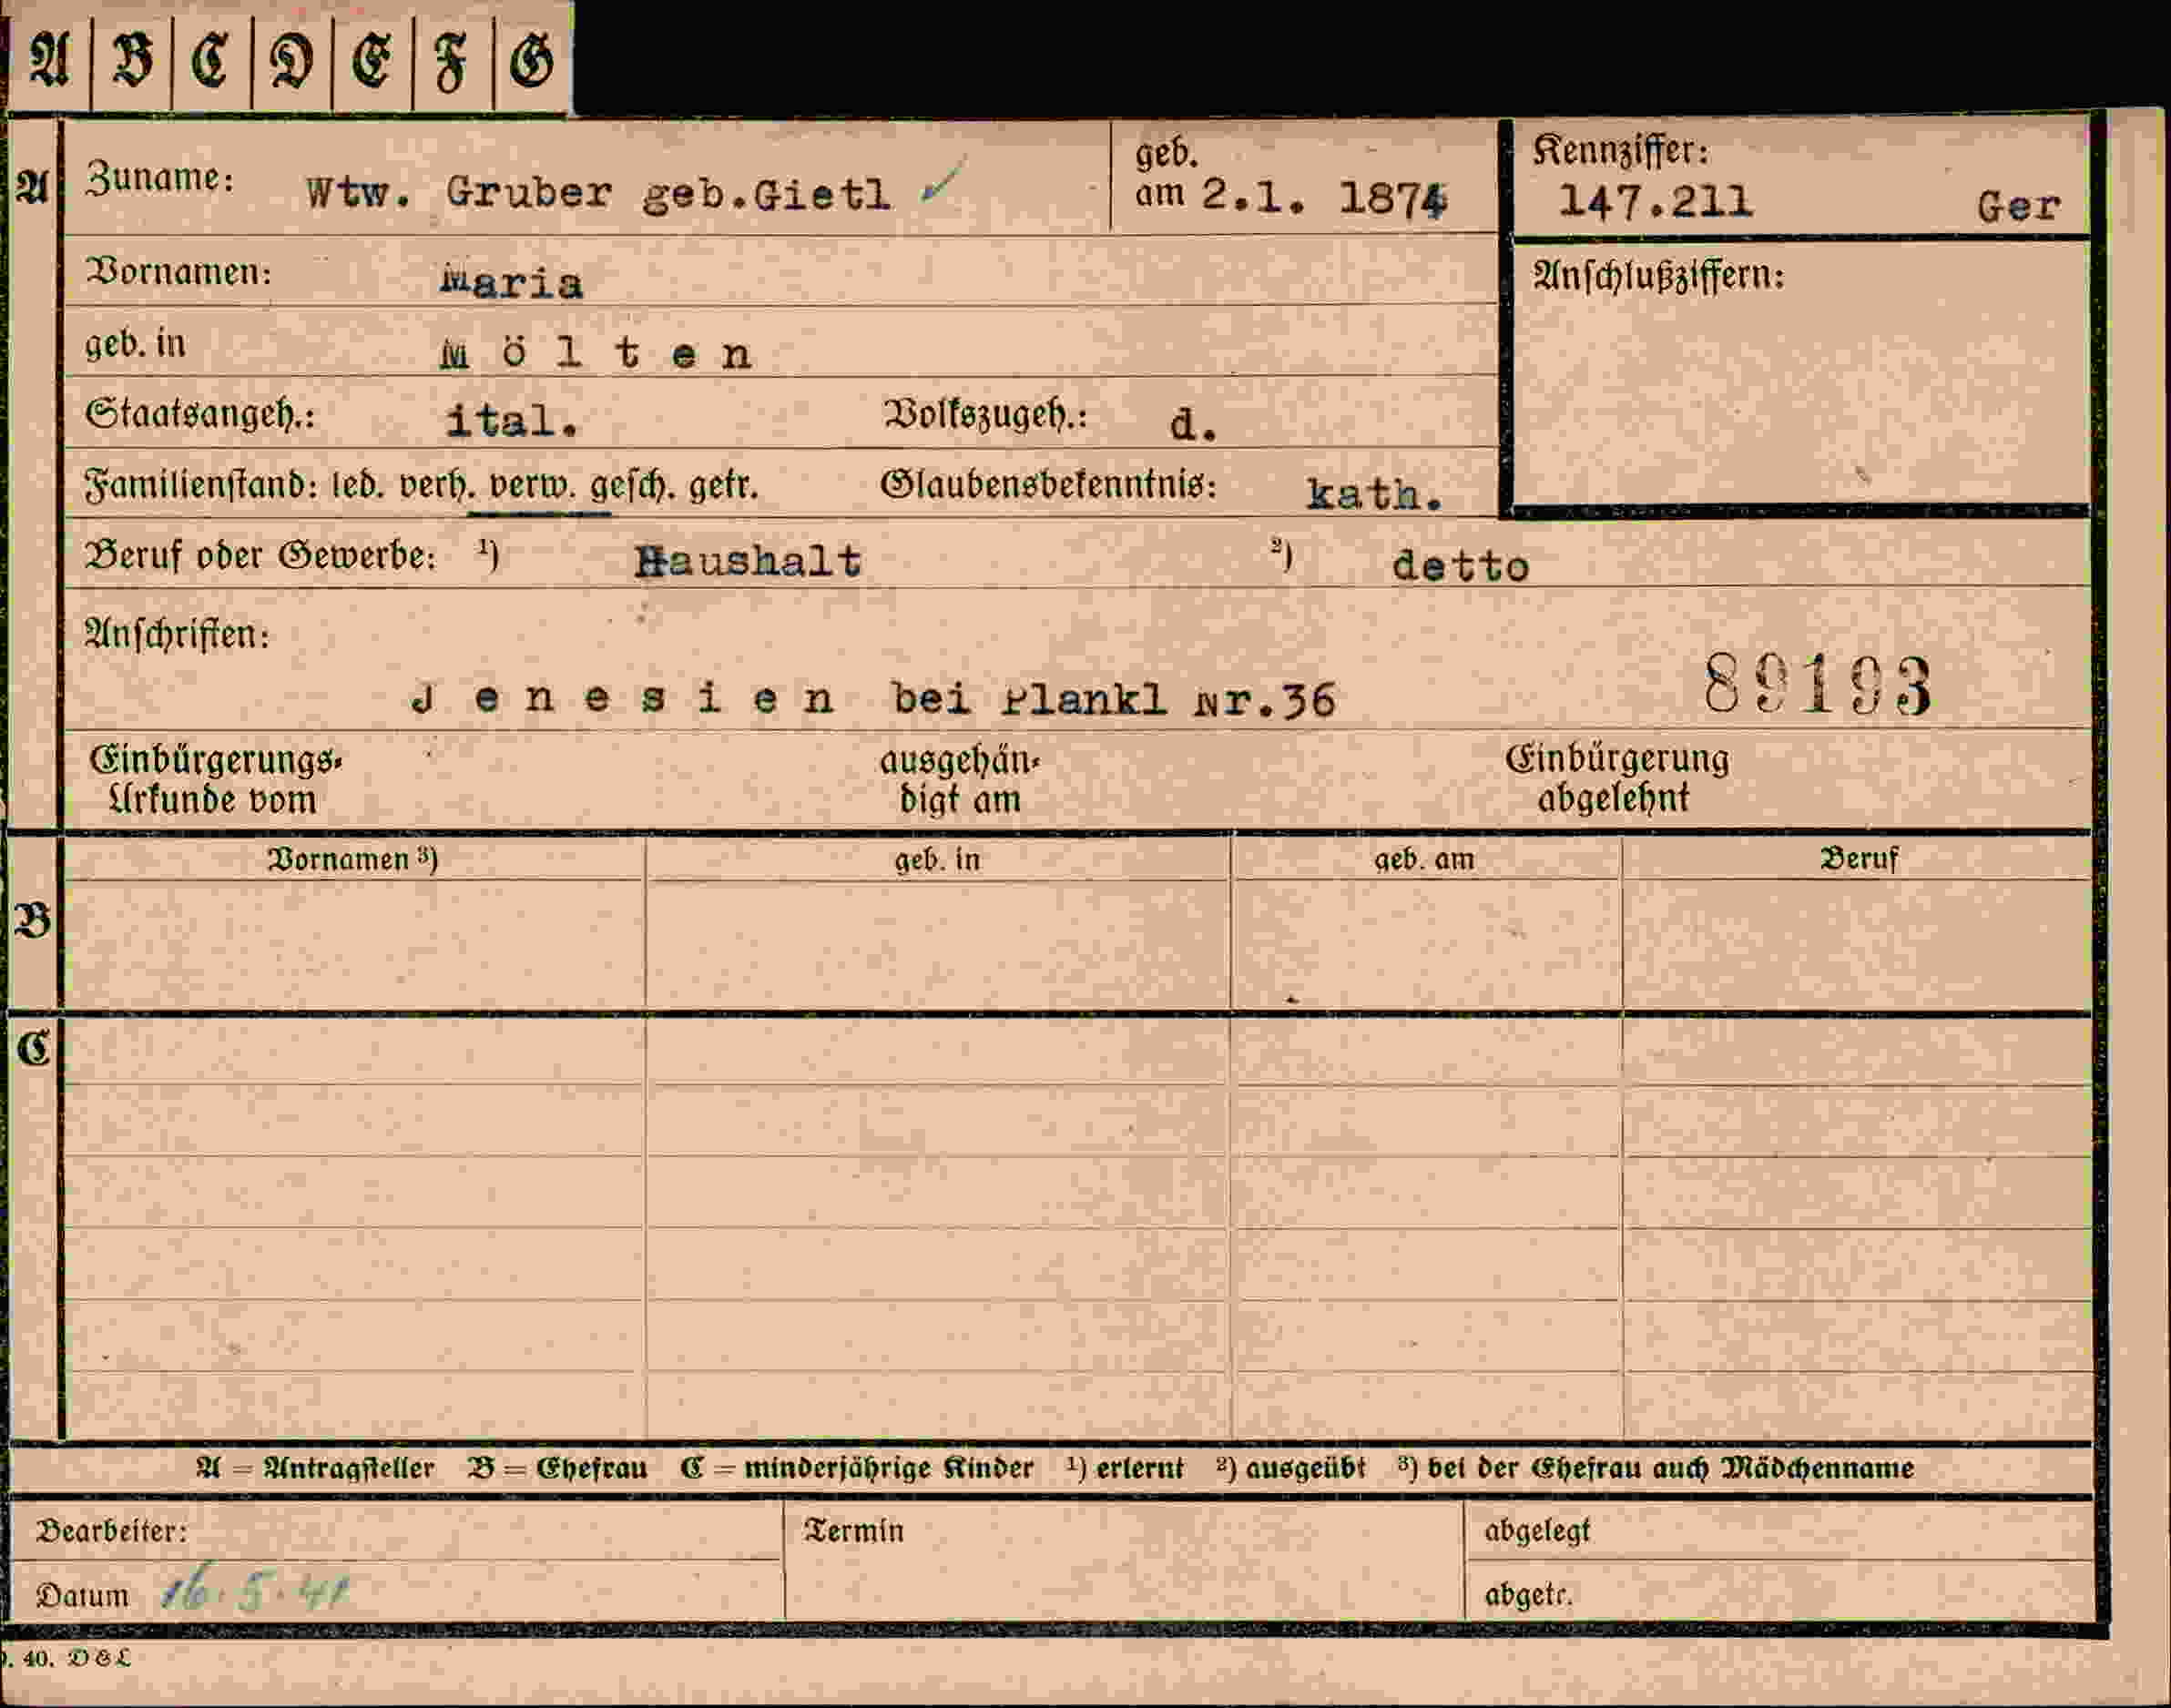This screenshot has width=2171, height=1708.
Task: Select the index tab letter E
Action: click(371, 59)
